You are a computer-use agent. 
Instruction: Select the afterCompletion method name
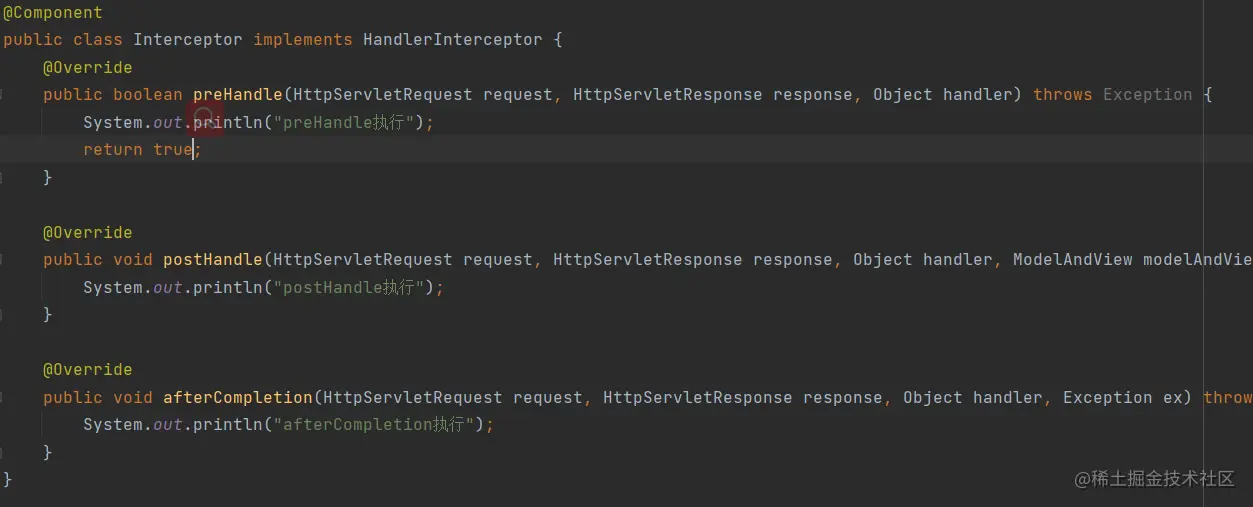238,398
